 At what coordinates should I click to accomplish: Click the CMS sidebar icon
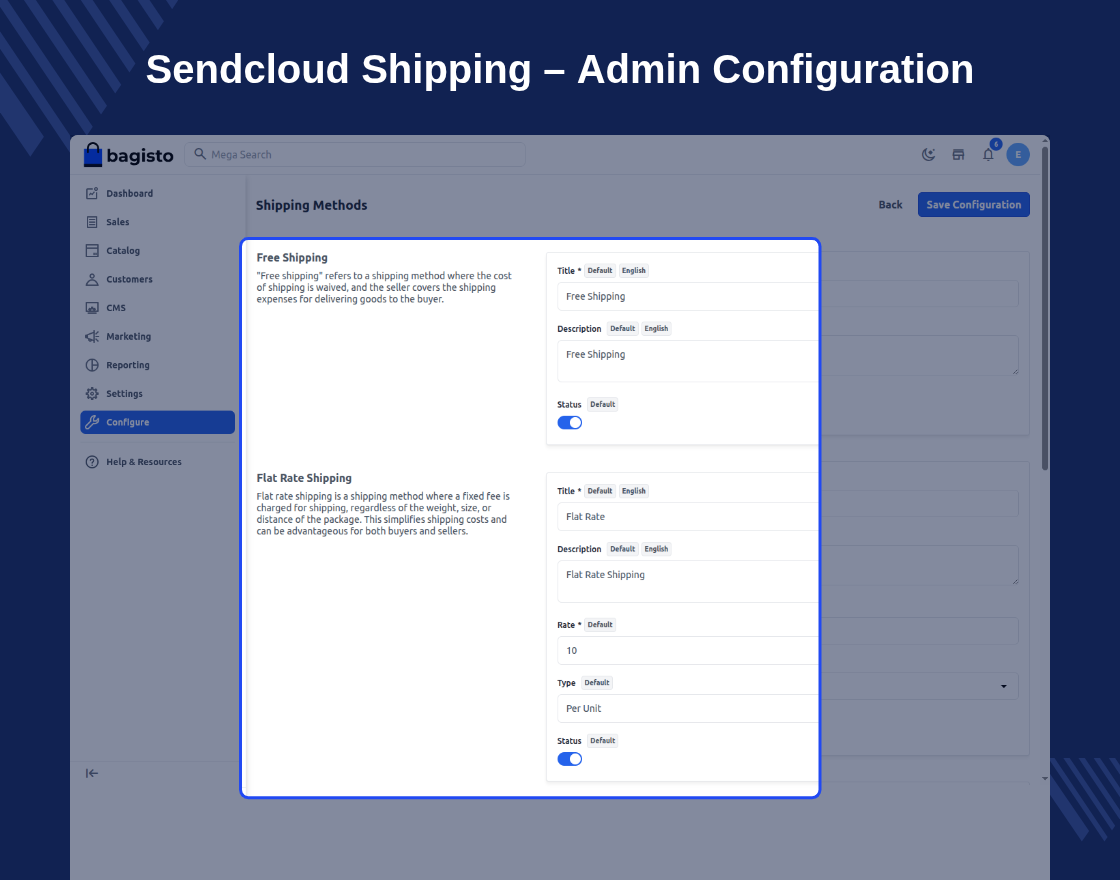(92, 308)
